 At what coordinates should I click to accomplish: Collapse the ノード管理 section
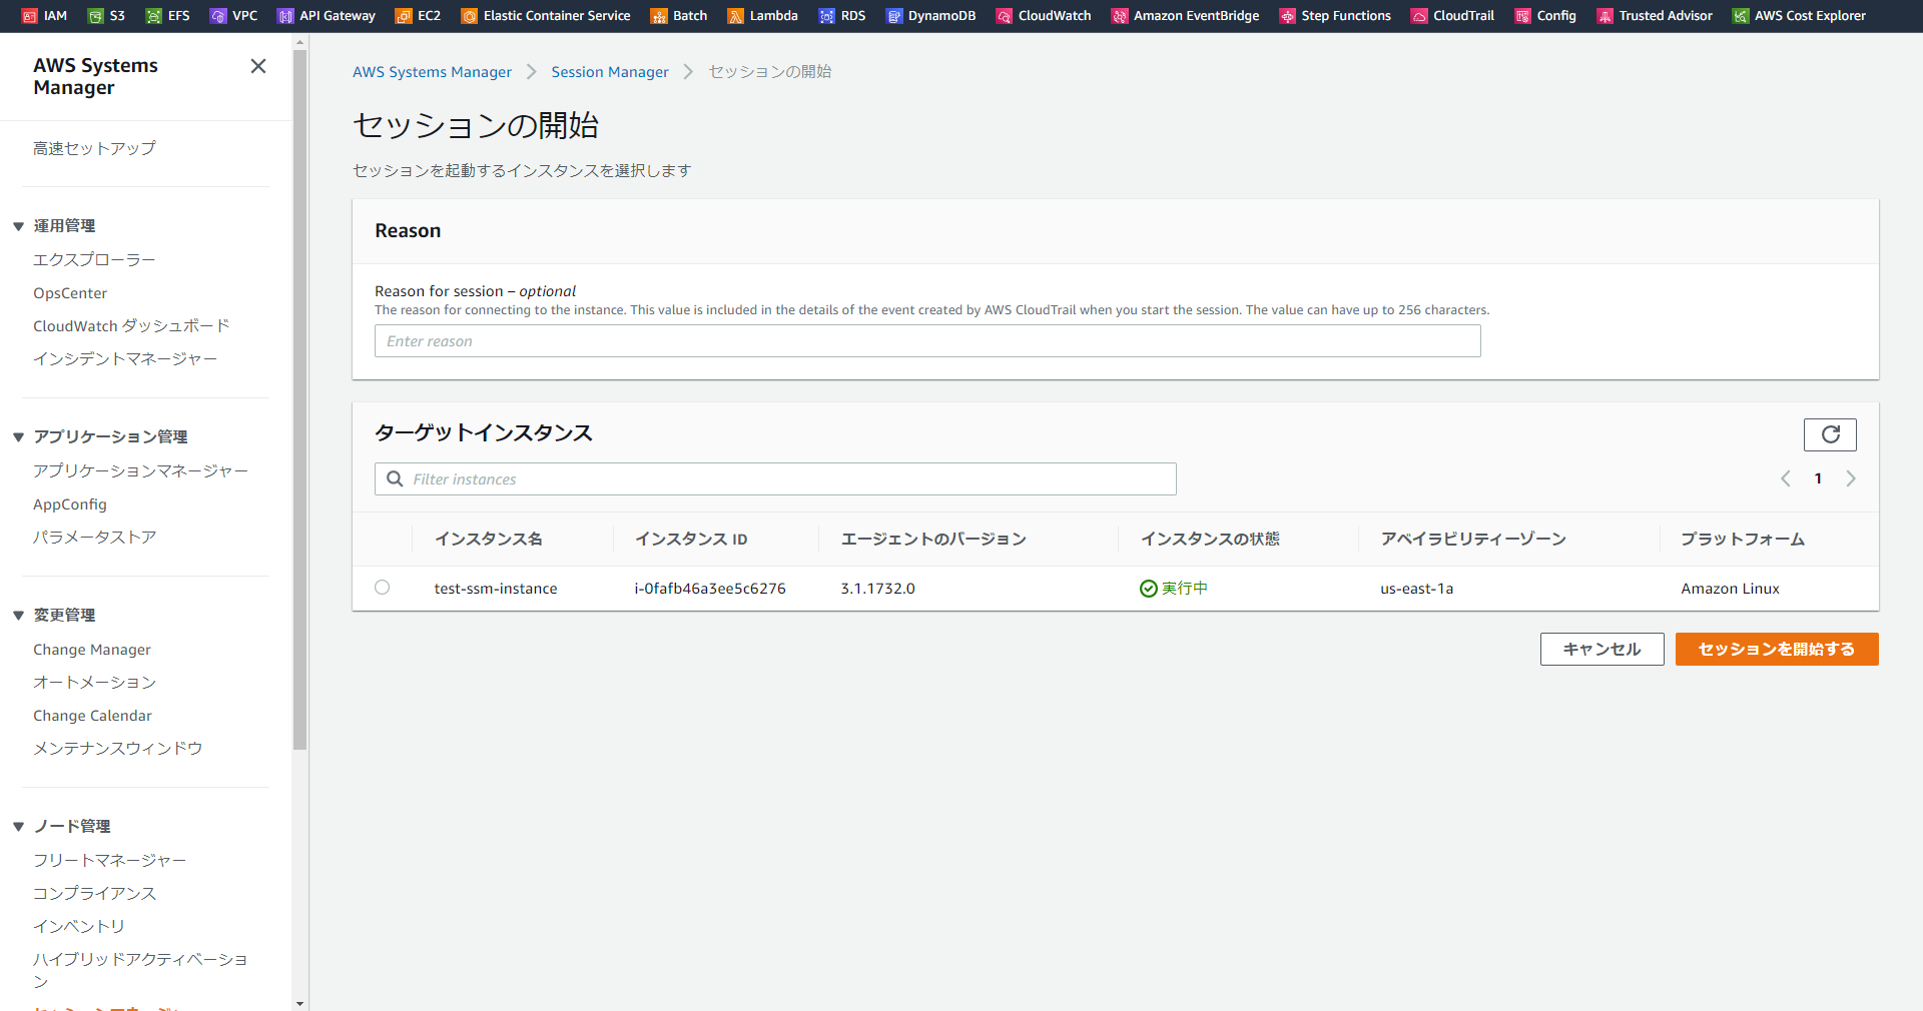(17, 826)
